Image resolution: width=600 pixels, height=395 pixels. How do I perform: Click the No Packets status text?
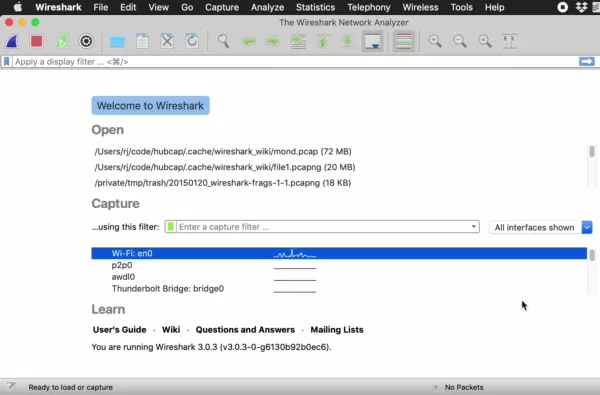coord(464,387)
